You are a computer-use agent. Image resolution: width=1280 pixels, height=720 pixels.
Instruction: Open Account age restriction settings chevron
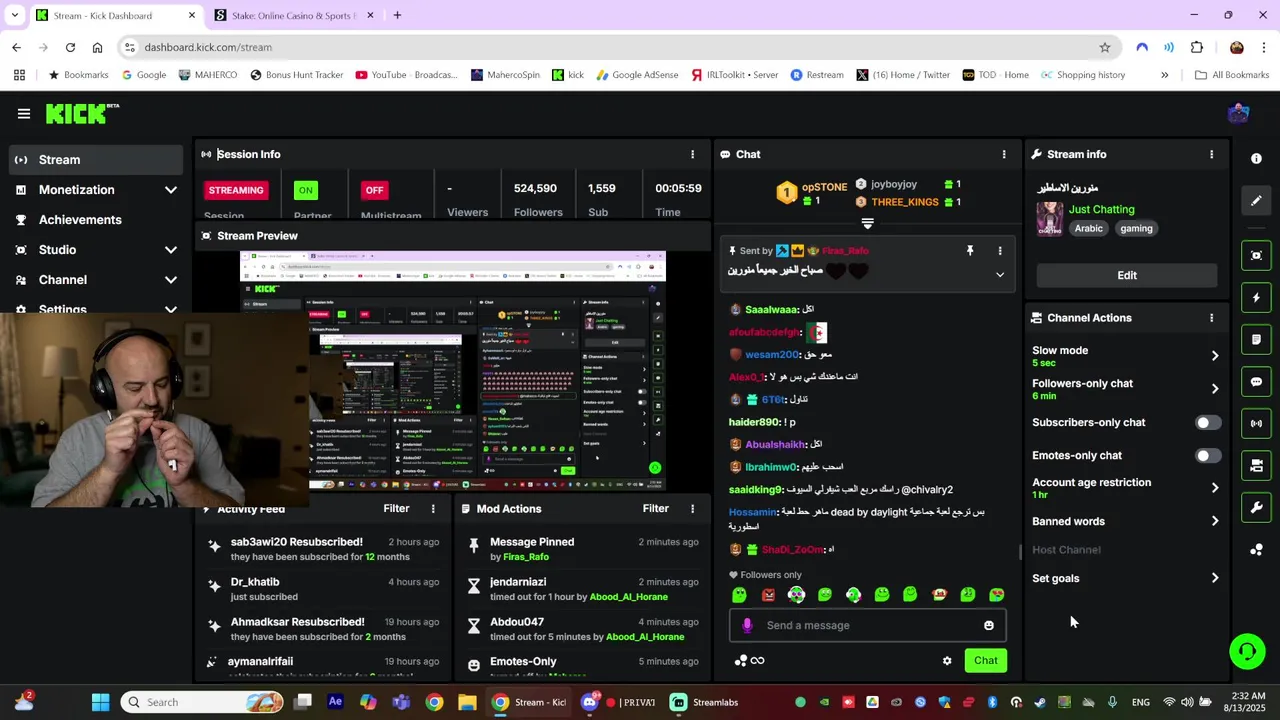coord(1215,488)
